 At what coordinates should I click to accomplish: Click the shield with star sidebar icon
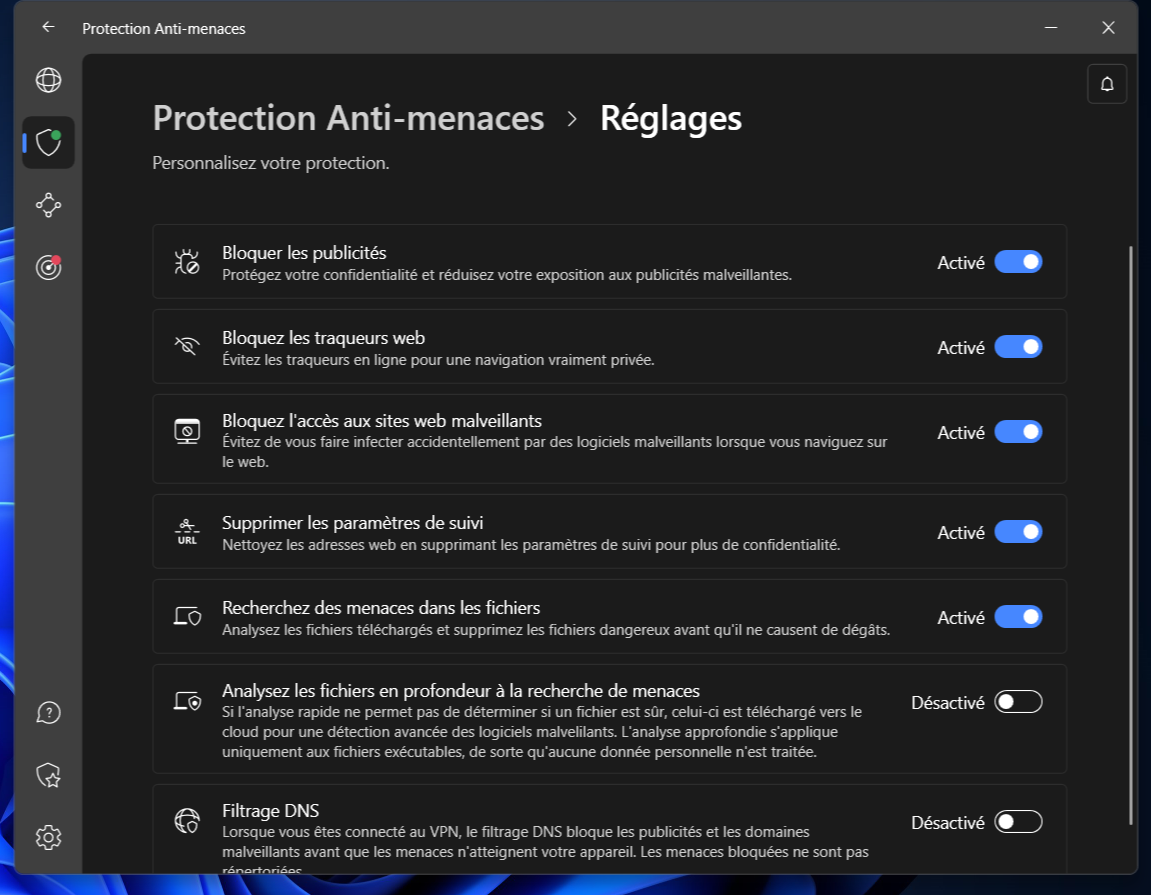(48, 775)
